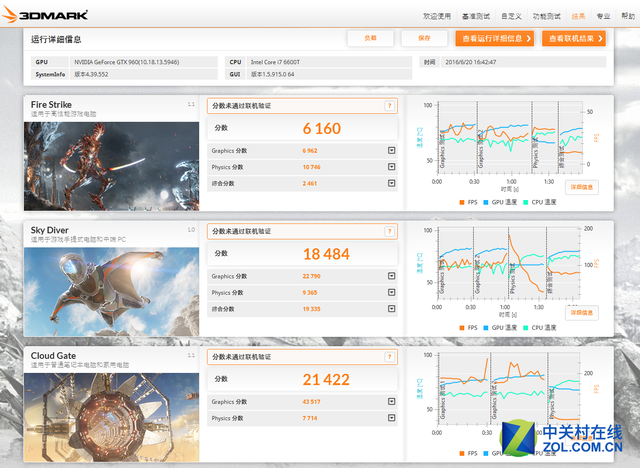640x468 pixels.
Task: Click Sky Diver FPS orange legend swatch
Action: 462,328
